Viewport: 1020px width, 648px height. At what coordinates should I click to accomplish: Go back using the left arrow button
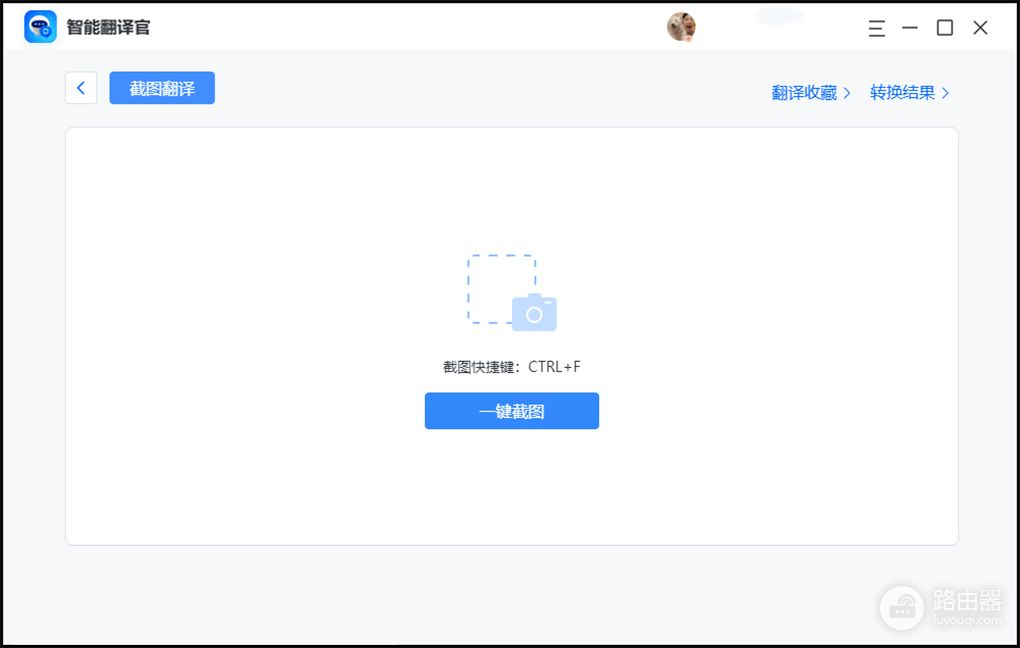tap(81, 88)
